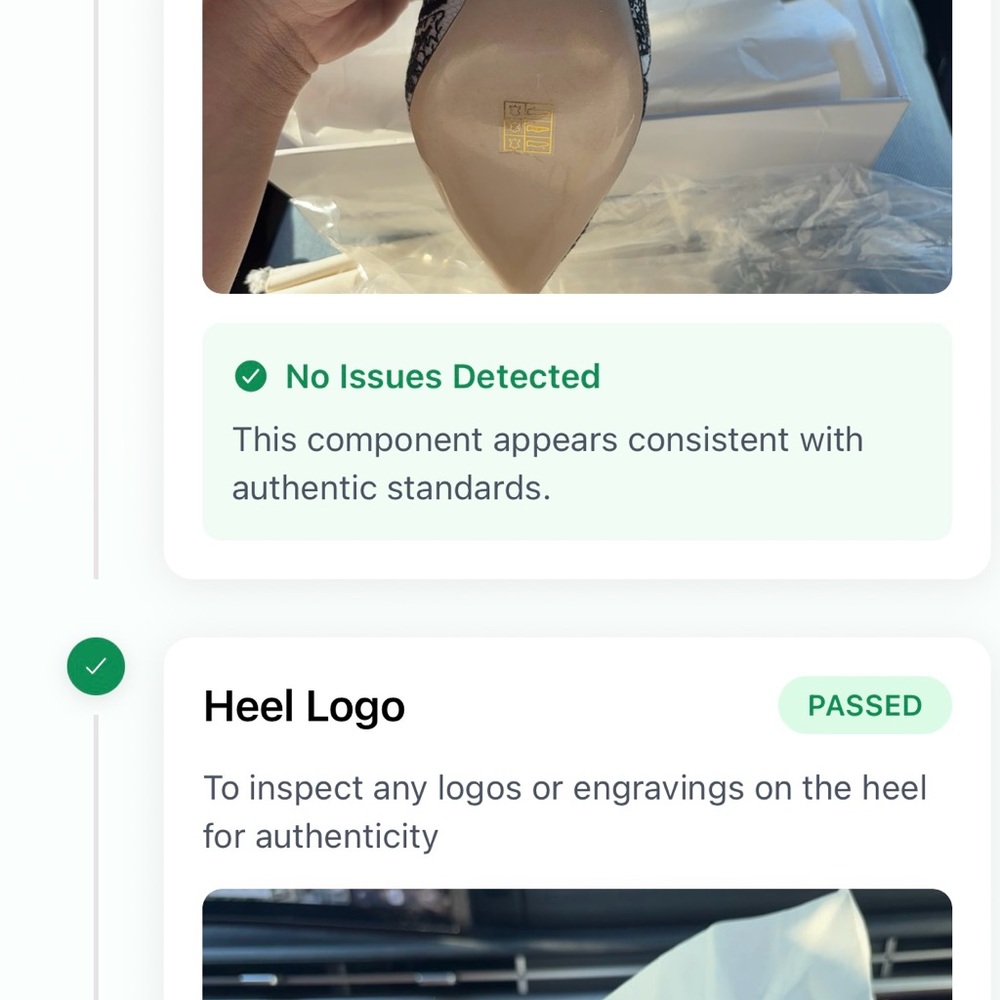Open the Heel Logo photo at the bottom
This screenshot has width=1000, height=1000.
point(577,945)
